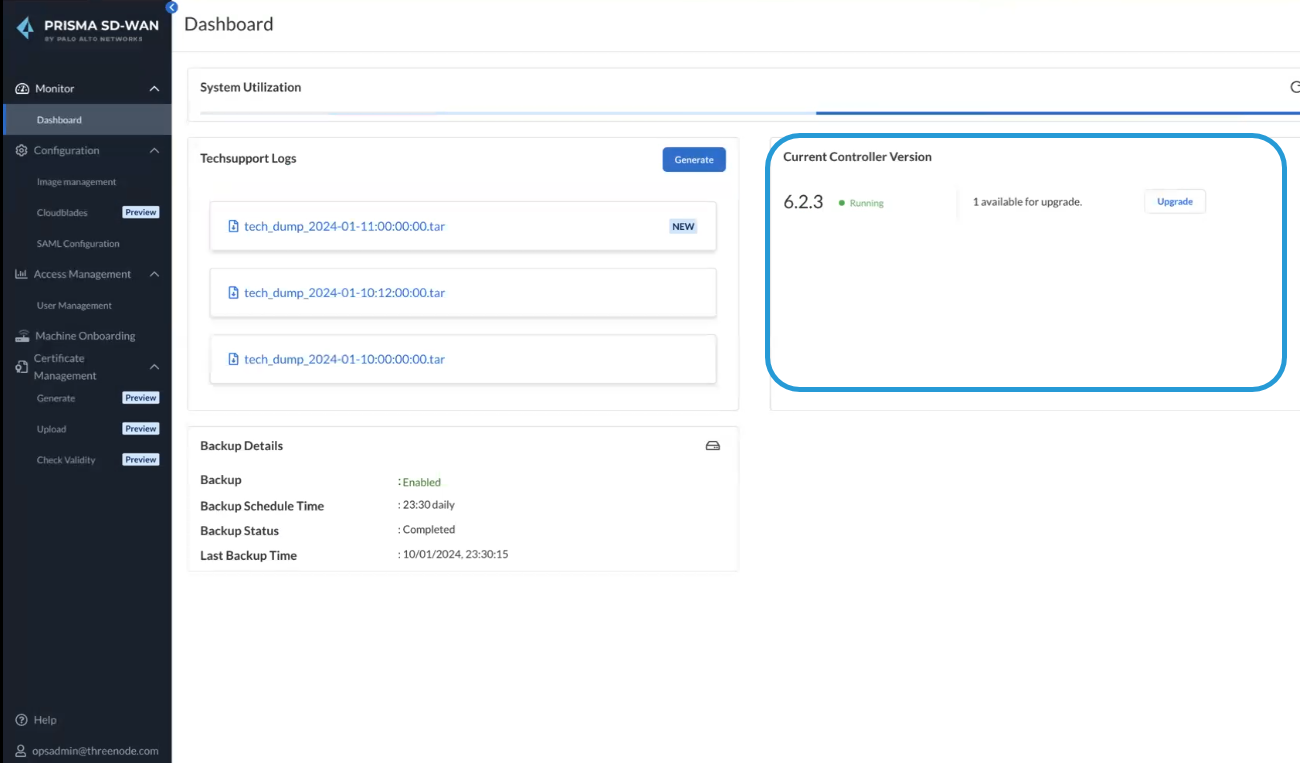
Task: Open the opsadmin@threenode.com user account
Action: point(94,751)
